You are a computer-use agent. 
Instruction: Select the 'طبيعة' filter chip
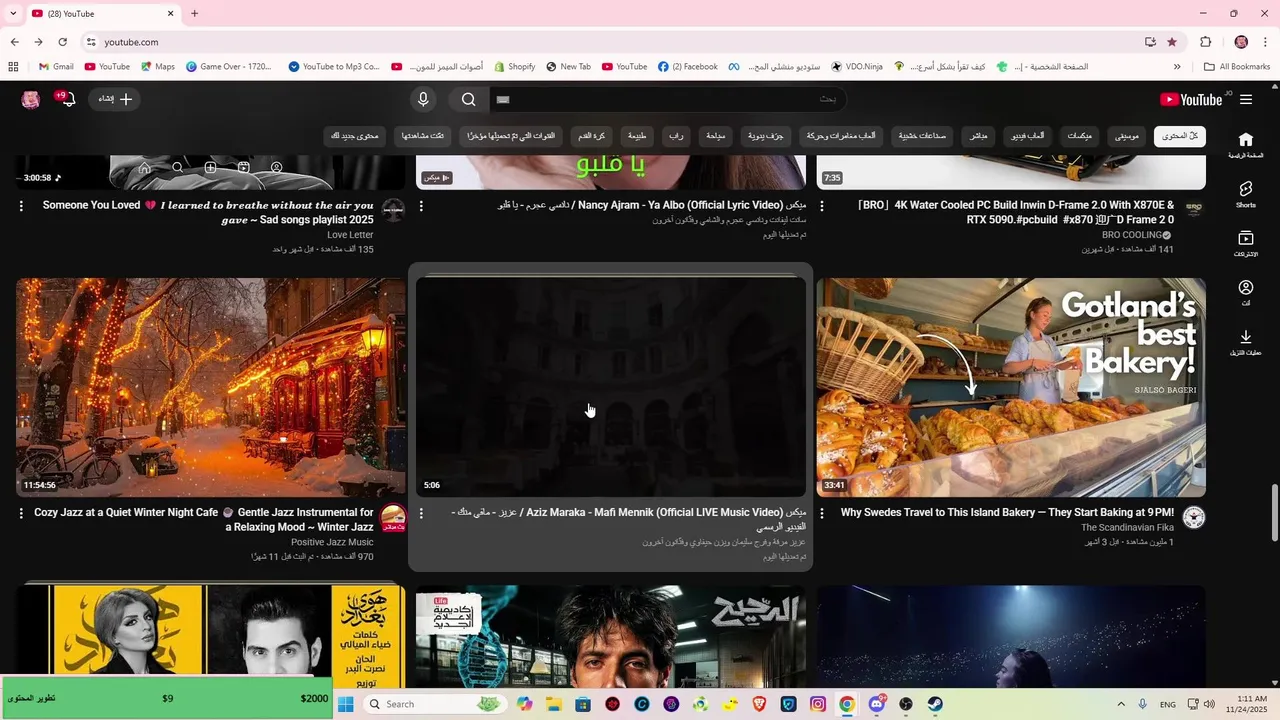(637, 136)
